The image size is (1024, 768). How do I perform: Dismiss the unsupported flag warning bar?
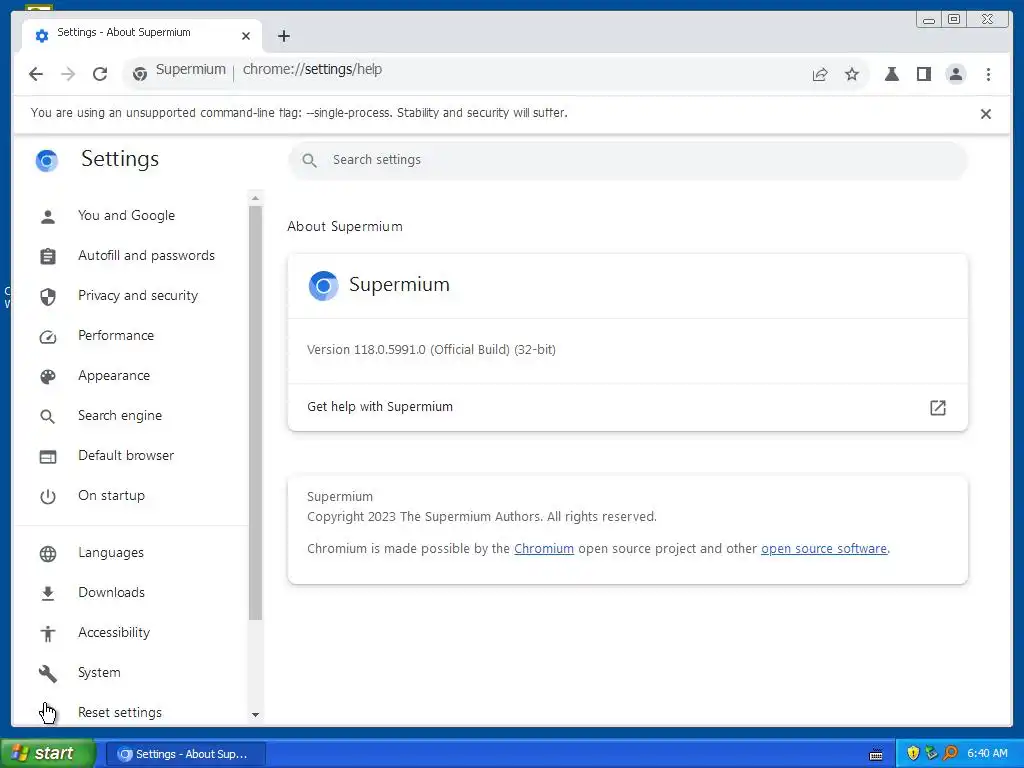click(985, 114)
